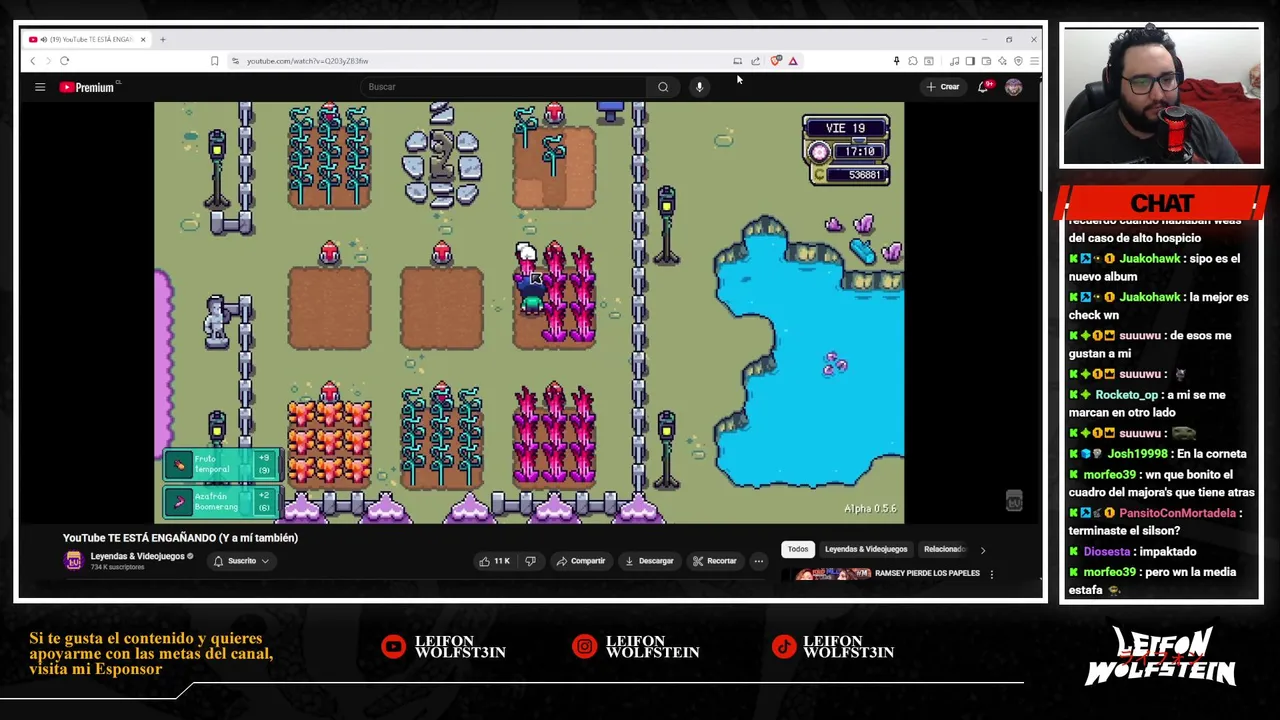The width and height of the screenshot is (1280, 720).
Task: Click the Crear button
Action: click(x=942, y=87)
